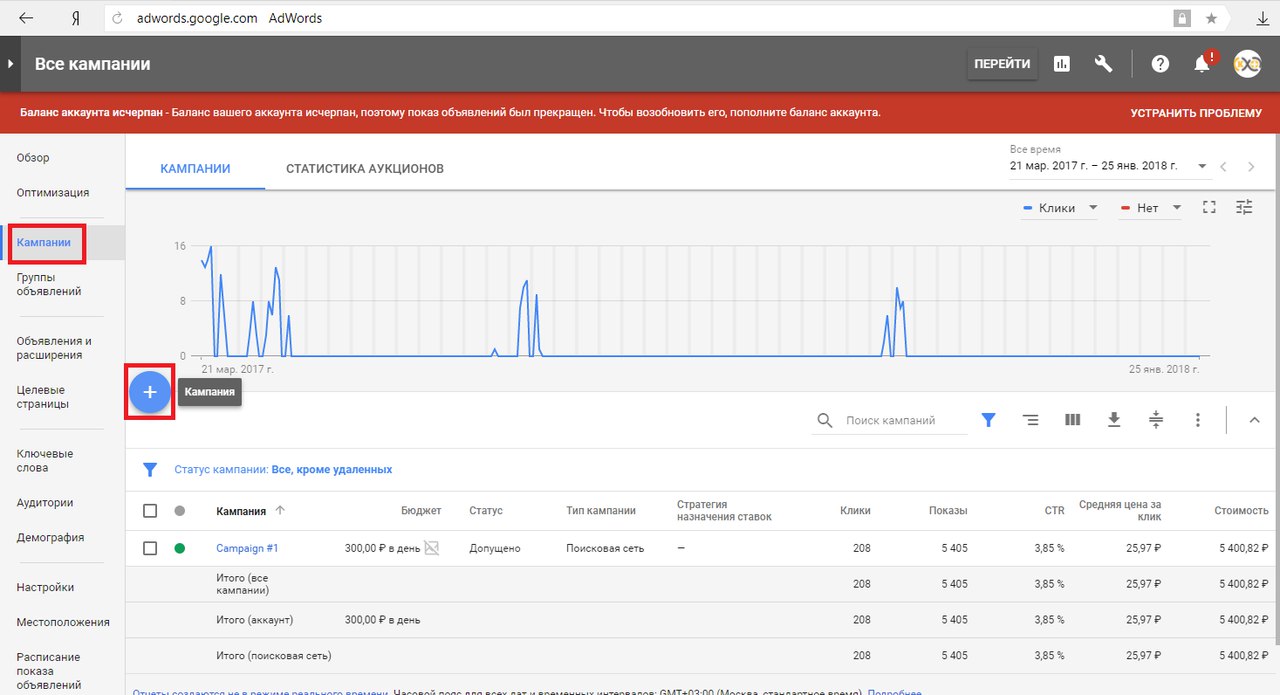Click the Подробнее link at the bottom
Image resolution: width=1280 pixels, height=695 pixels.
coord(895,691)
